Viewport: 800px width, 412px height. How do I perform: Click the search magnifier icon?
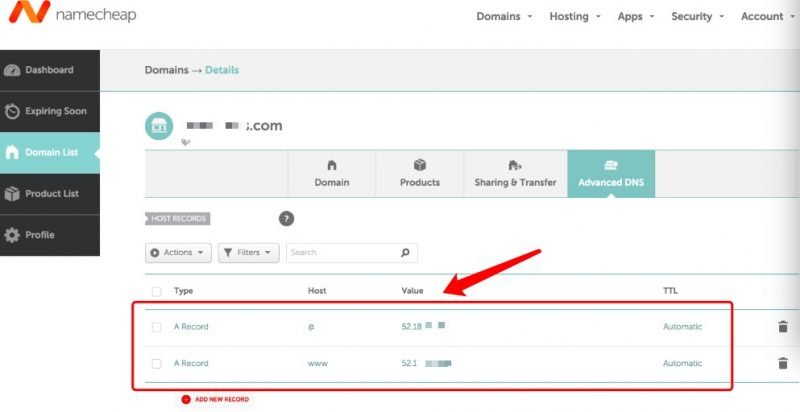[x=405, y=253]
